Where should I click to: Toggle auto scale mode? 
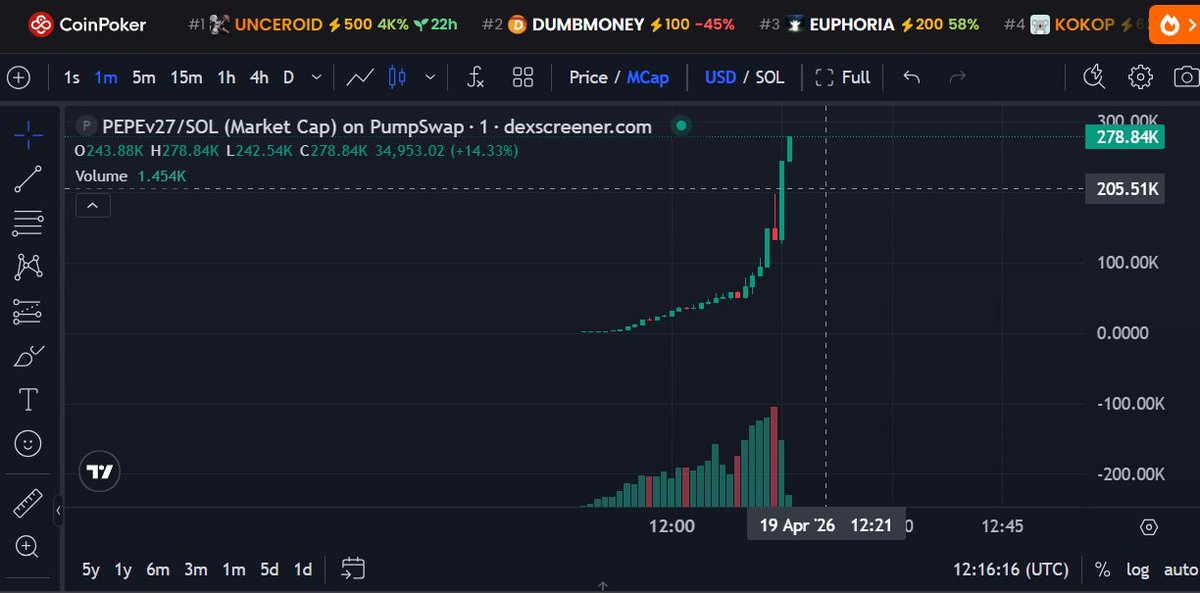pyautogui.click(x=1181, y=569)
